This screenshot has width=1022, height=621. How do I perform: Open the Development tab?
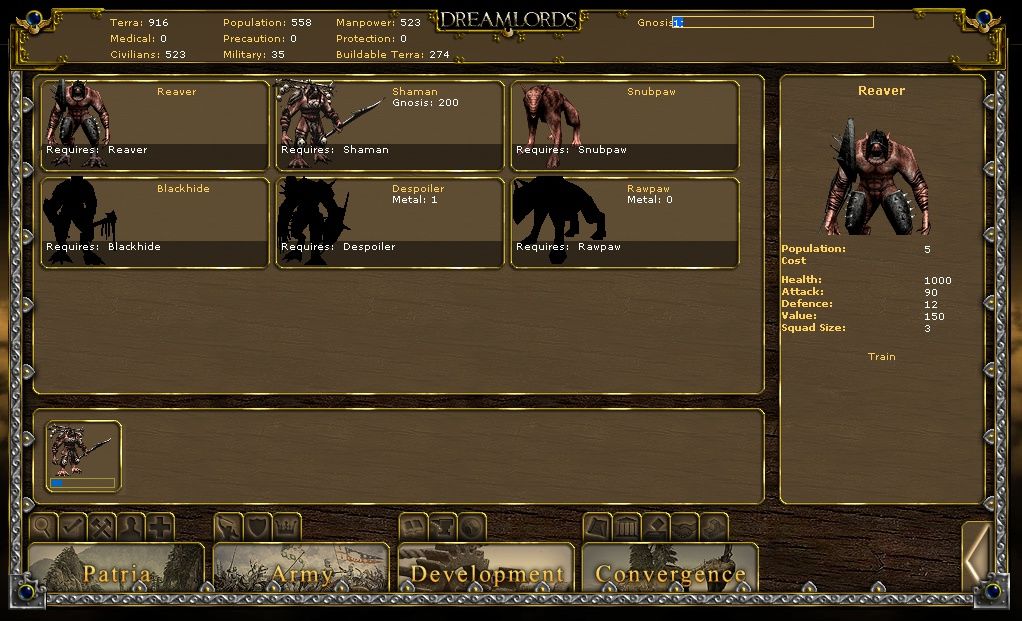click(x=486, y=568)
